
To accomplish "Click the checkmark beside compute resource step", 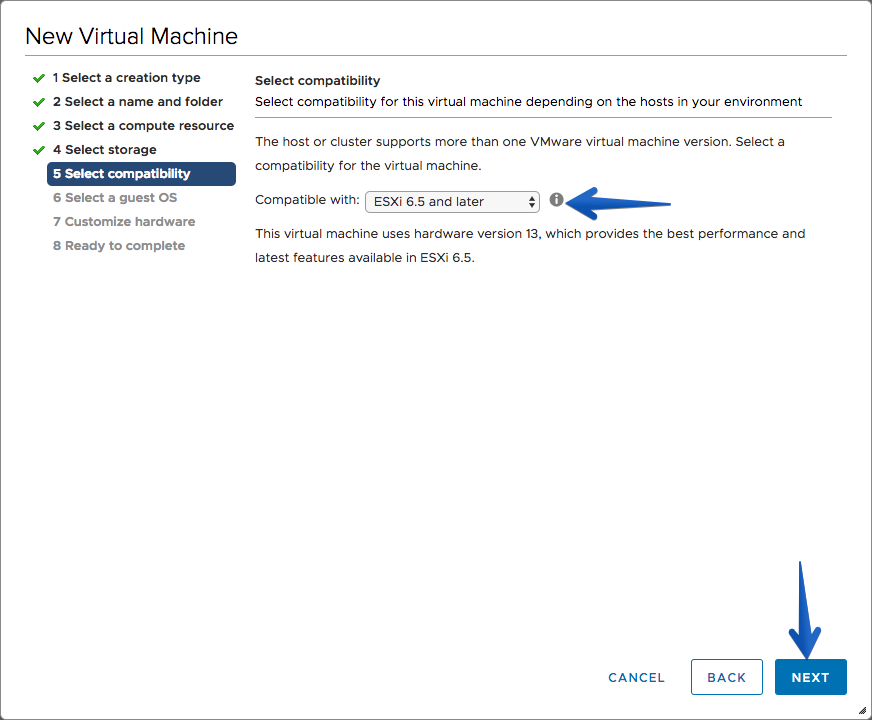I will coord(39,126).
